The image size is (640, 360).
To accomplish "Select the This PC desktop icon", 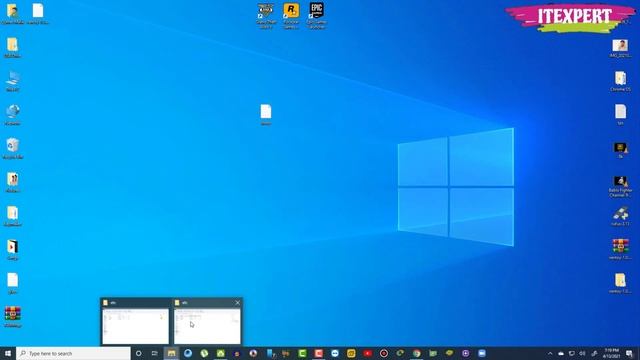I will 13,81.
